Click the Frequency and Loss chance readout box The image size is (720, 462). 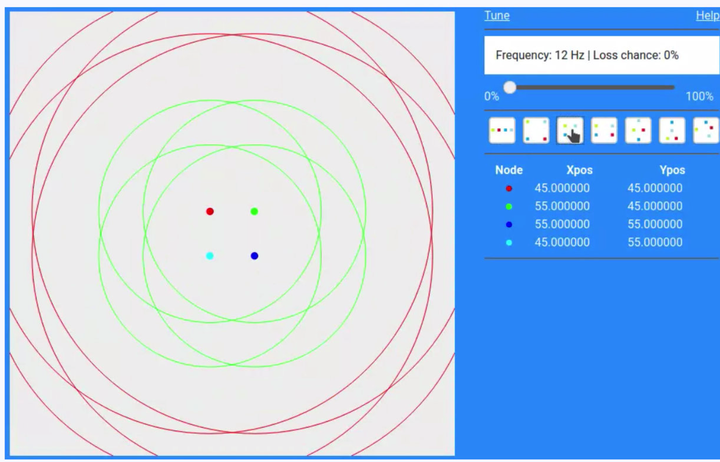click(602, 56)
